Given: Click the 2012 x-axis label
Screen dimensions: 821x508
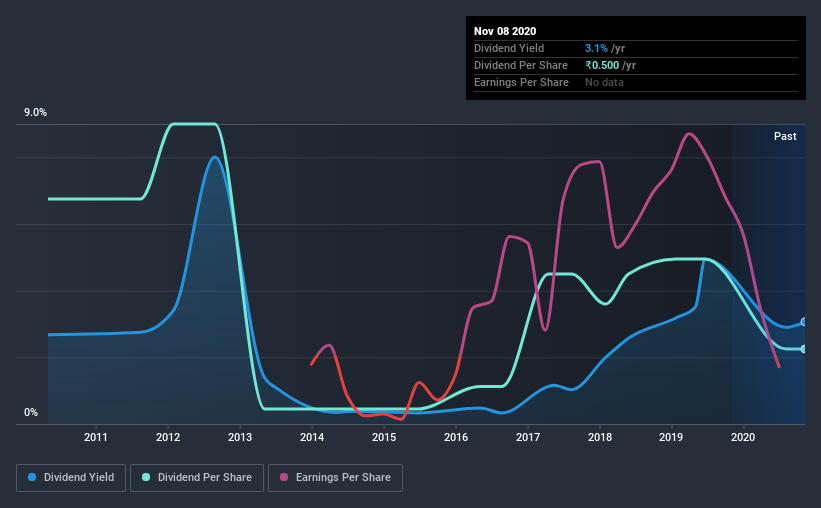Looking at the screenshot, I should pyautogui.click(x=168, y=437).
